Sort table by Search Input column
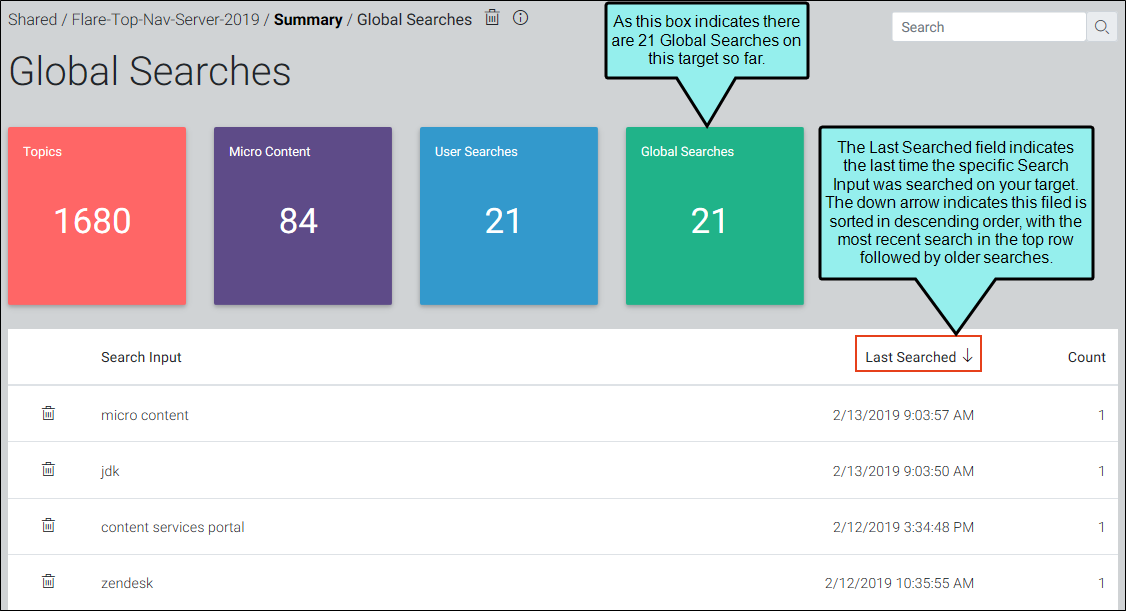This screenshot has height=611, width=1126. pos(141,357)
